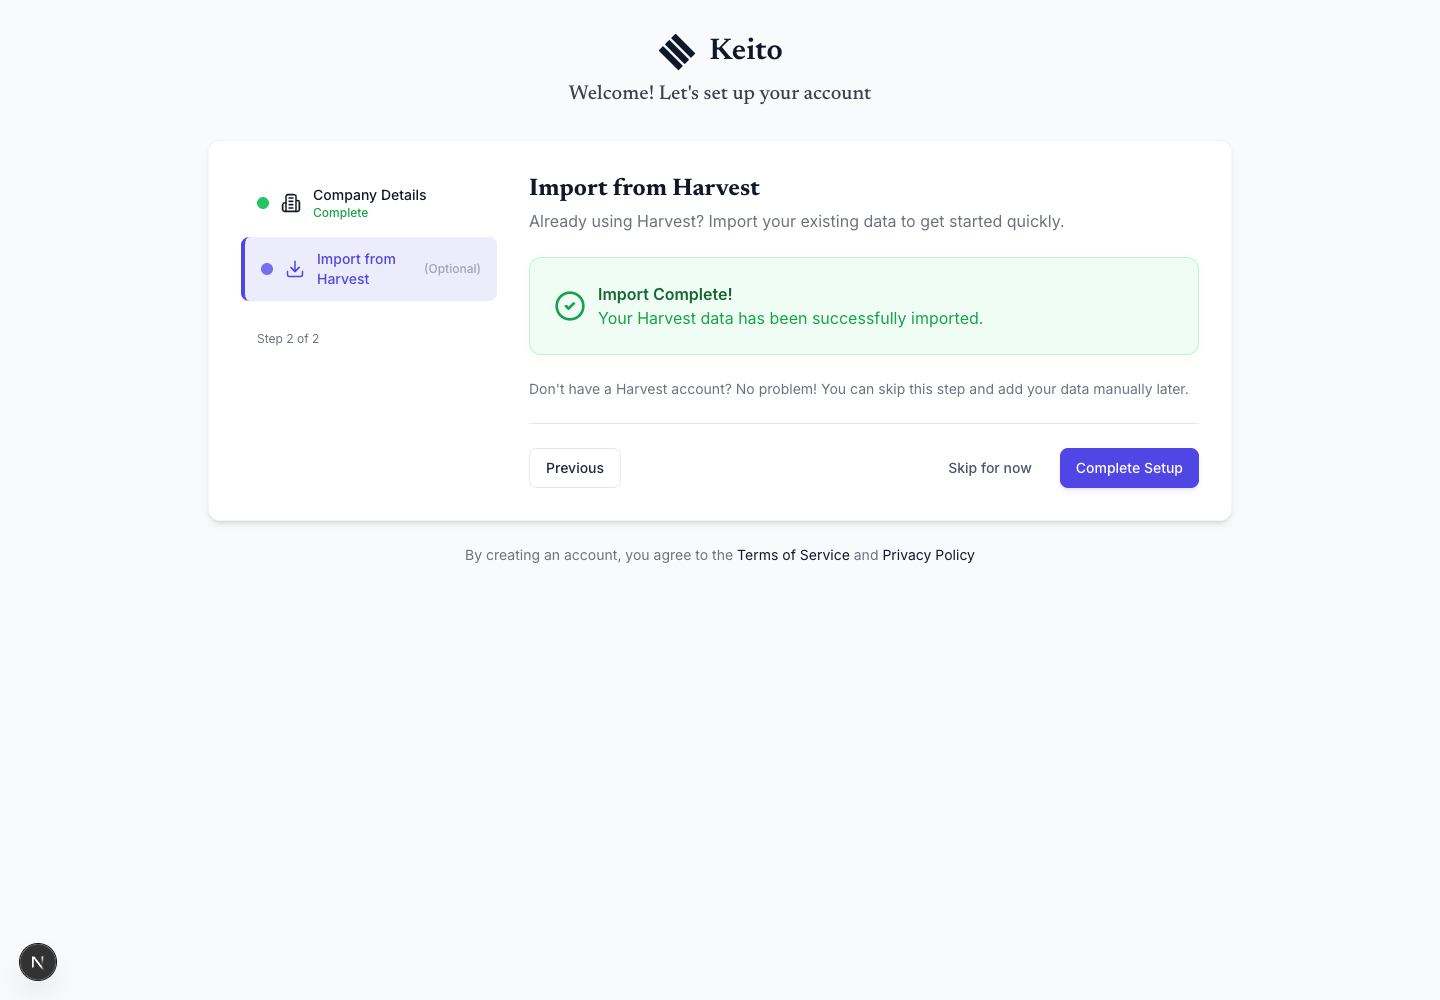Select the Company Details step
This screenshot has height=1000, width=1440.
pyautogui.click(x=369, y=203)
